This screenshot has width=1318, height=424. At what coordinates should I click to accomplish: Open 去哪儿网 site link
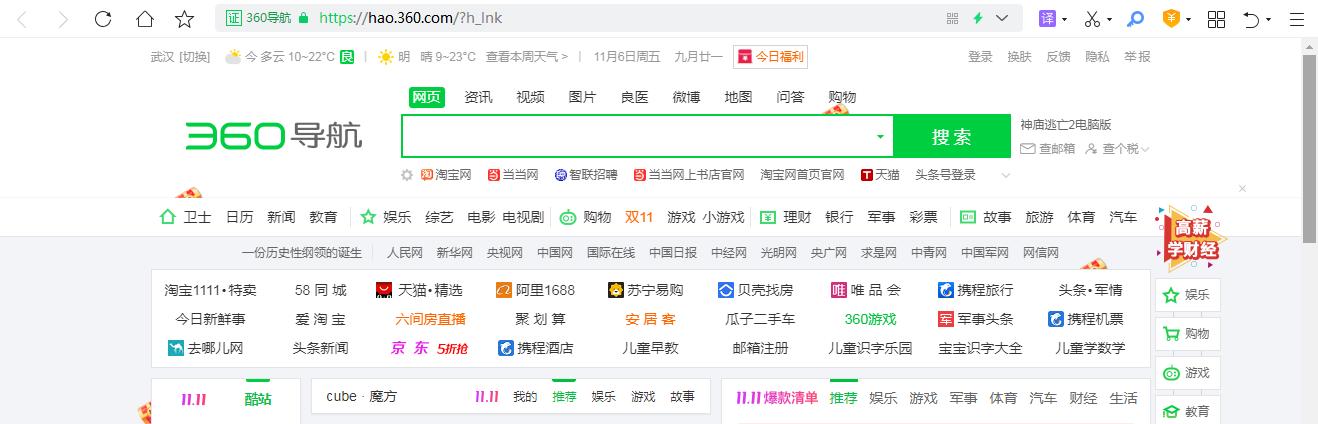click(x=205, y=348)
